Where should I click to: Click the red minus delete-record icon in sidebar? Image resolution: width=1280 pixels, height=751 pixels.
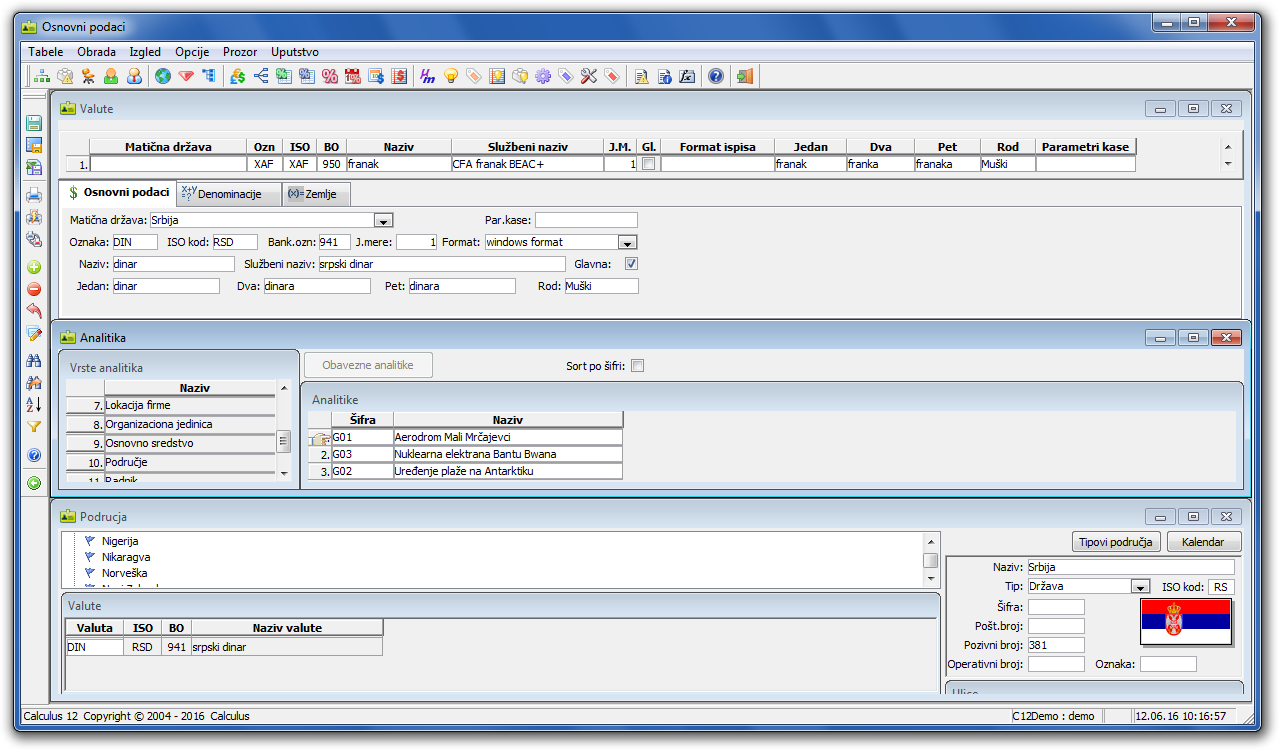(x=34, y=289)
